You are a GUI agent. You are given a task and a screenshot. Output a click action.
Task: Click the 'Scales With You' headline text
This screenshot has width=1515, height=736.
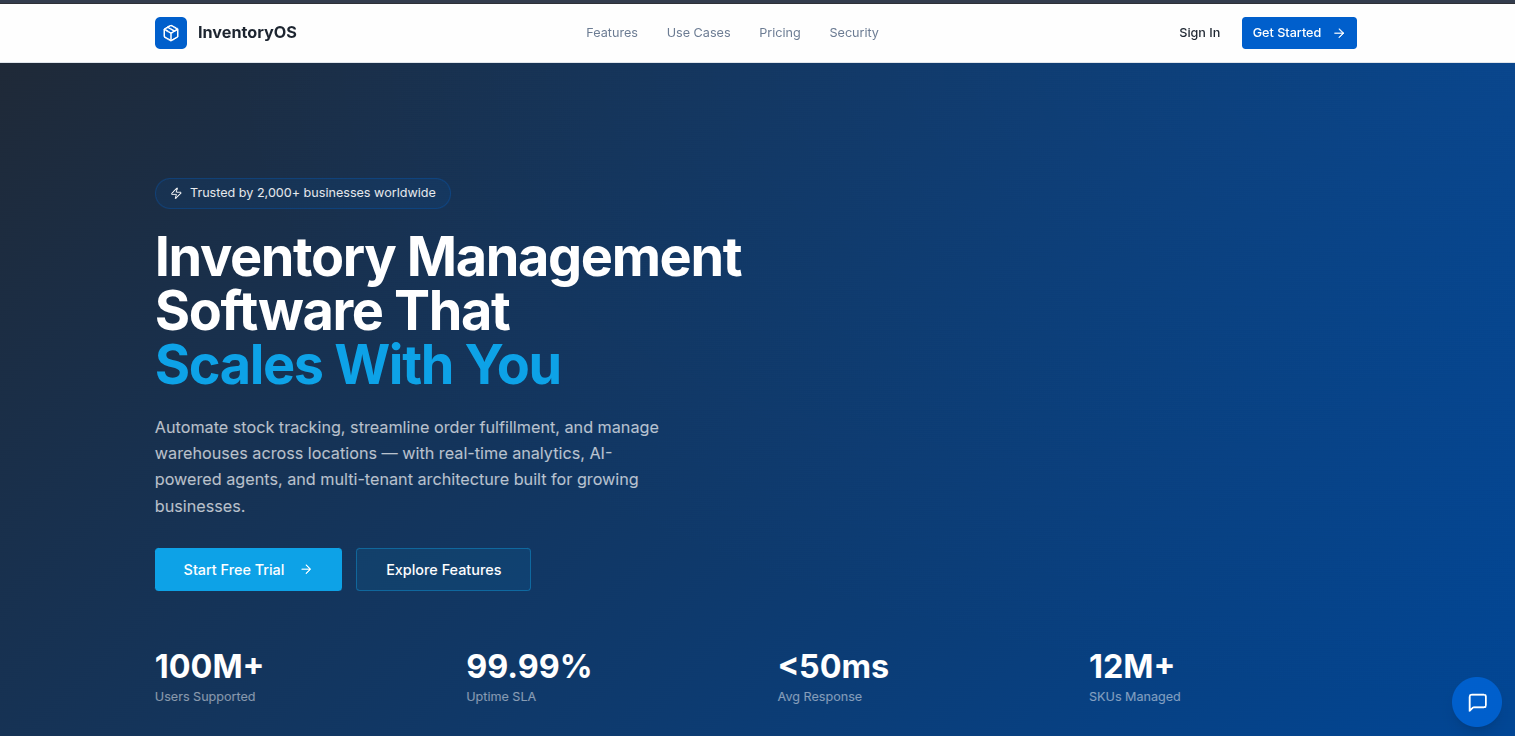358,364
